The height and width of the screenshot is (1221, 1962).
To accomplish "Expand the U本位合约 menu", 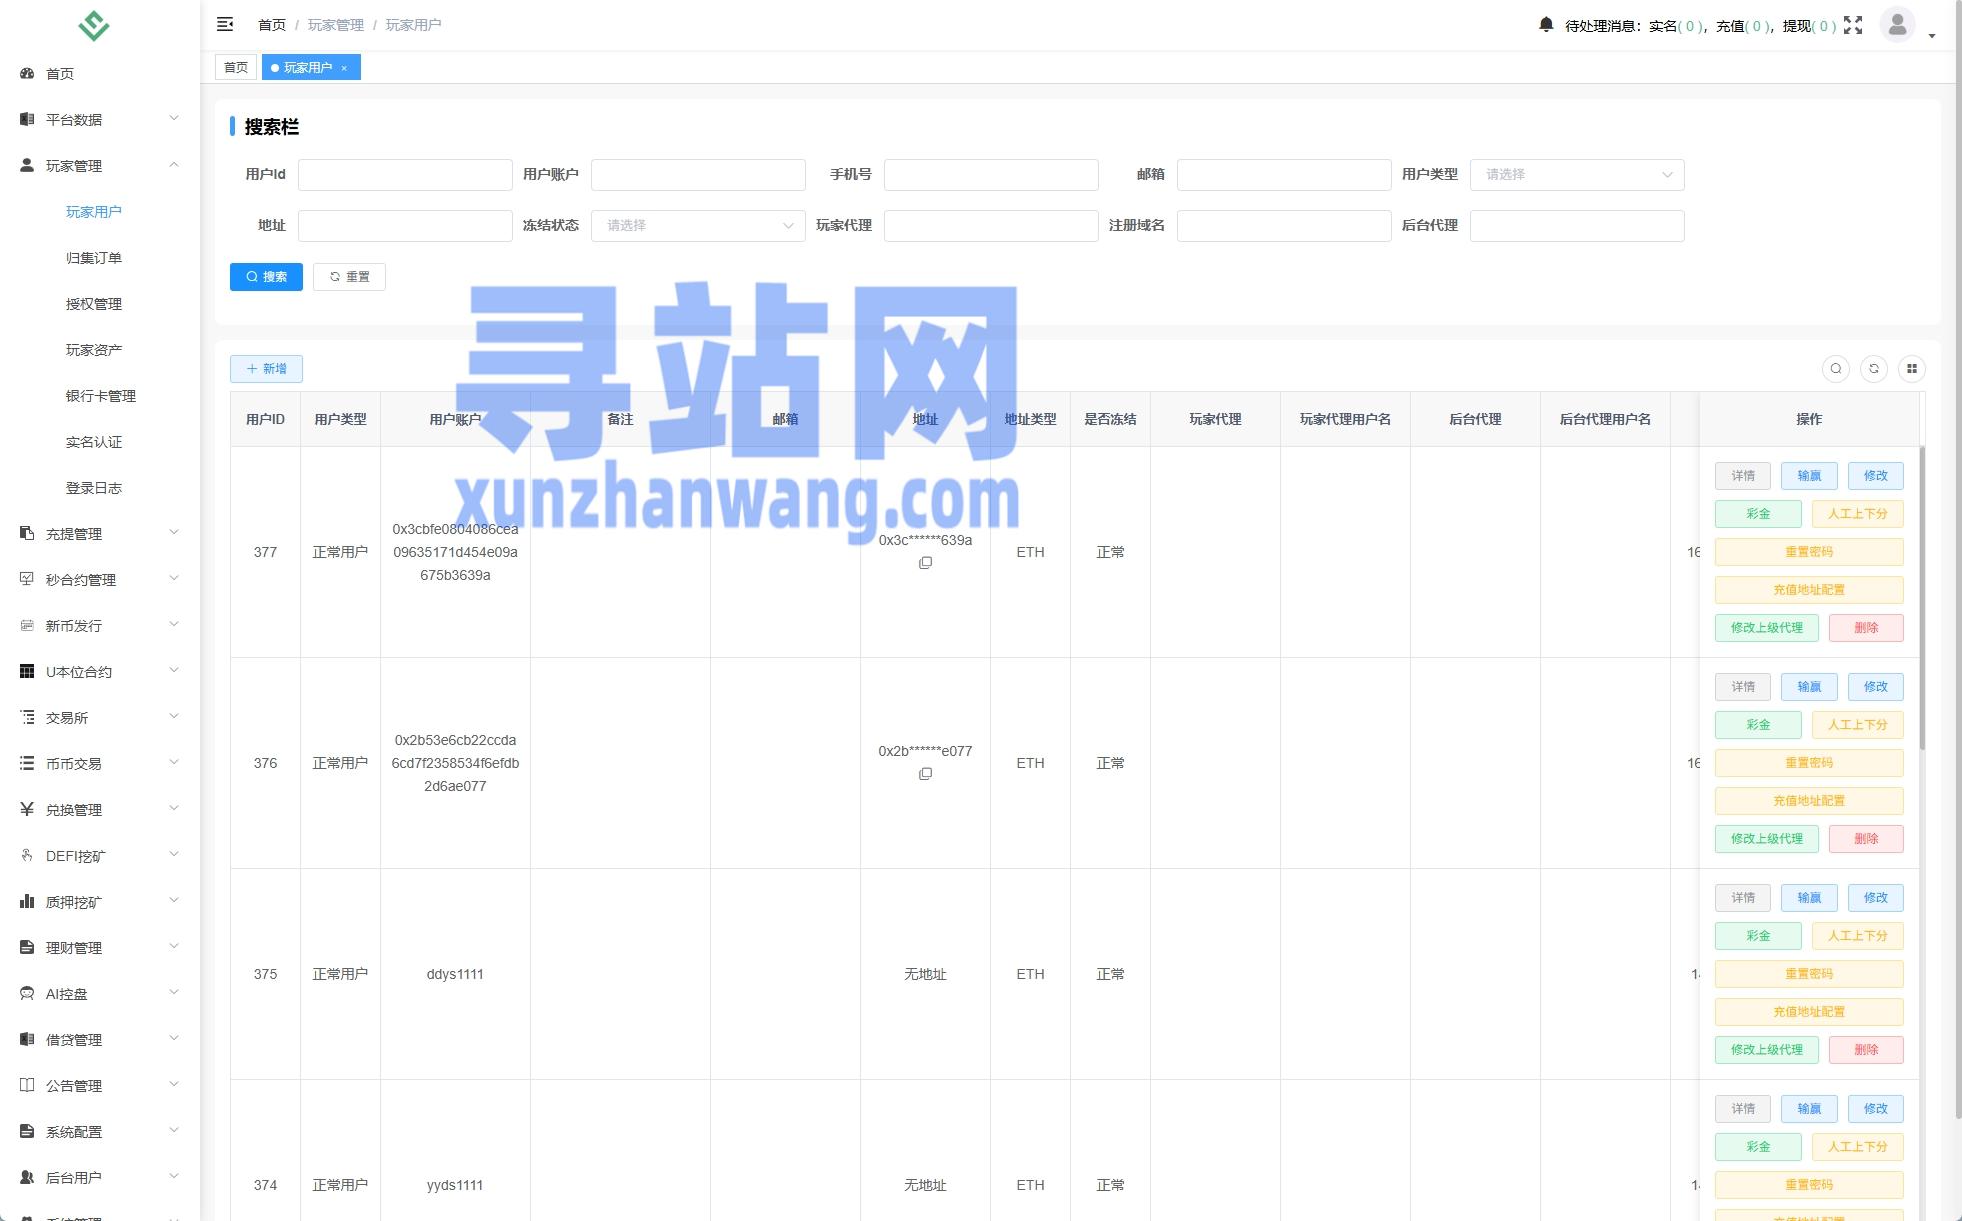I will tap(100, 672).
